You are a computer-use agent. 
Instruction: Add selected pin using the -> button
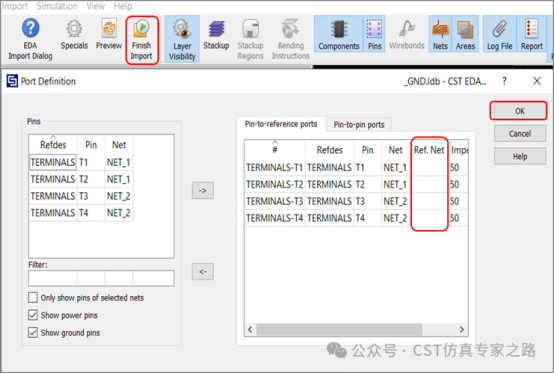click(x=202, y=191)
